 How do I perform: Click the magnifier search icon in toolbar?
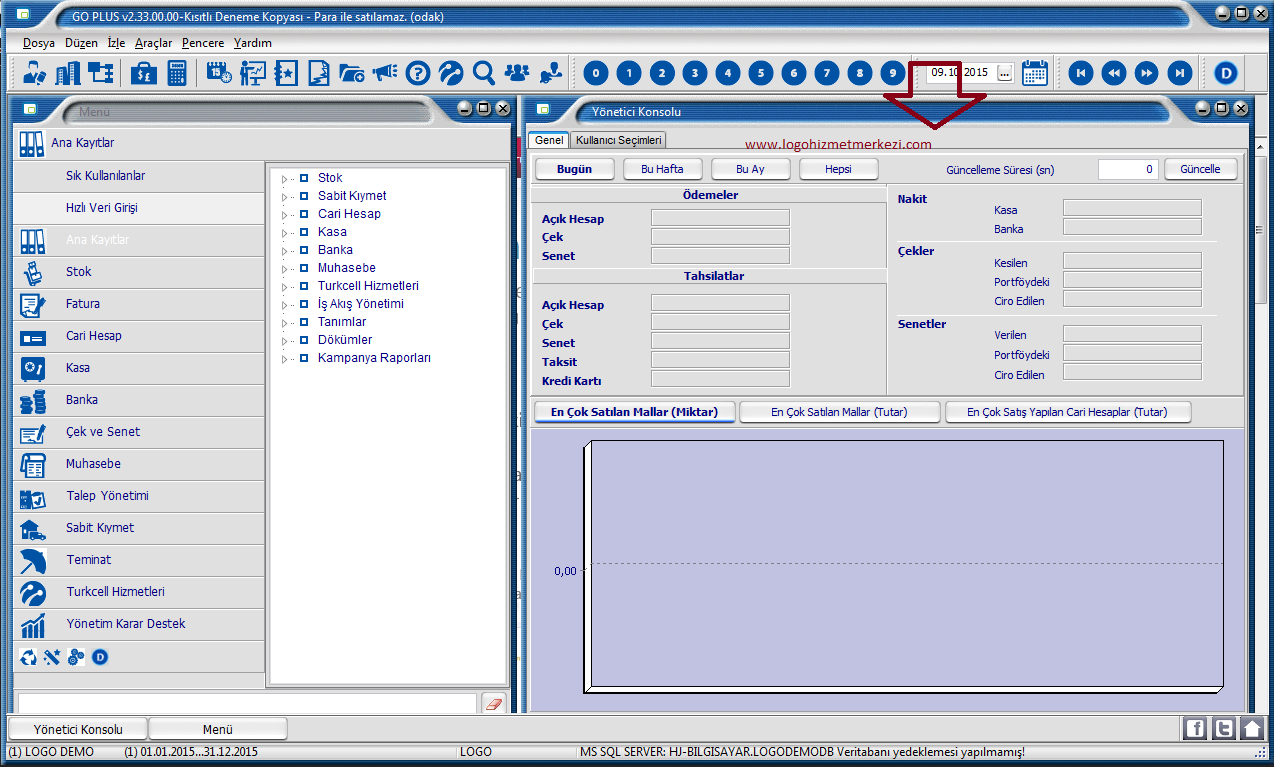(484, 72)
